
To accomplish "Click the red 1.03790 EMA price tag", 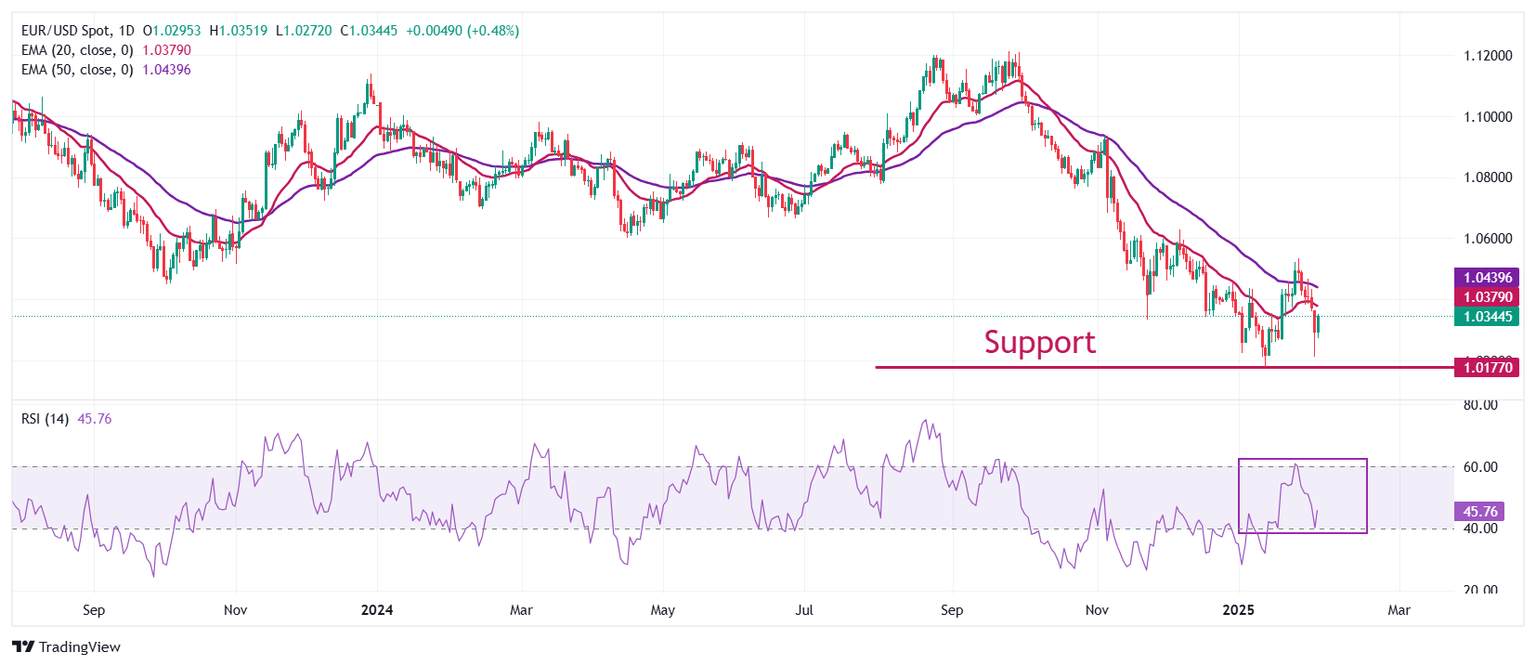I will click(x=1484, y=296).
